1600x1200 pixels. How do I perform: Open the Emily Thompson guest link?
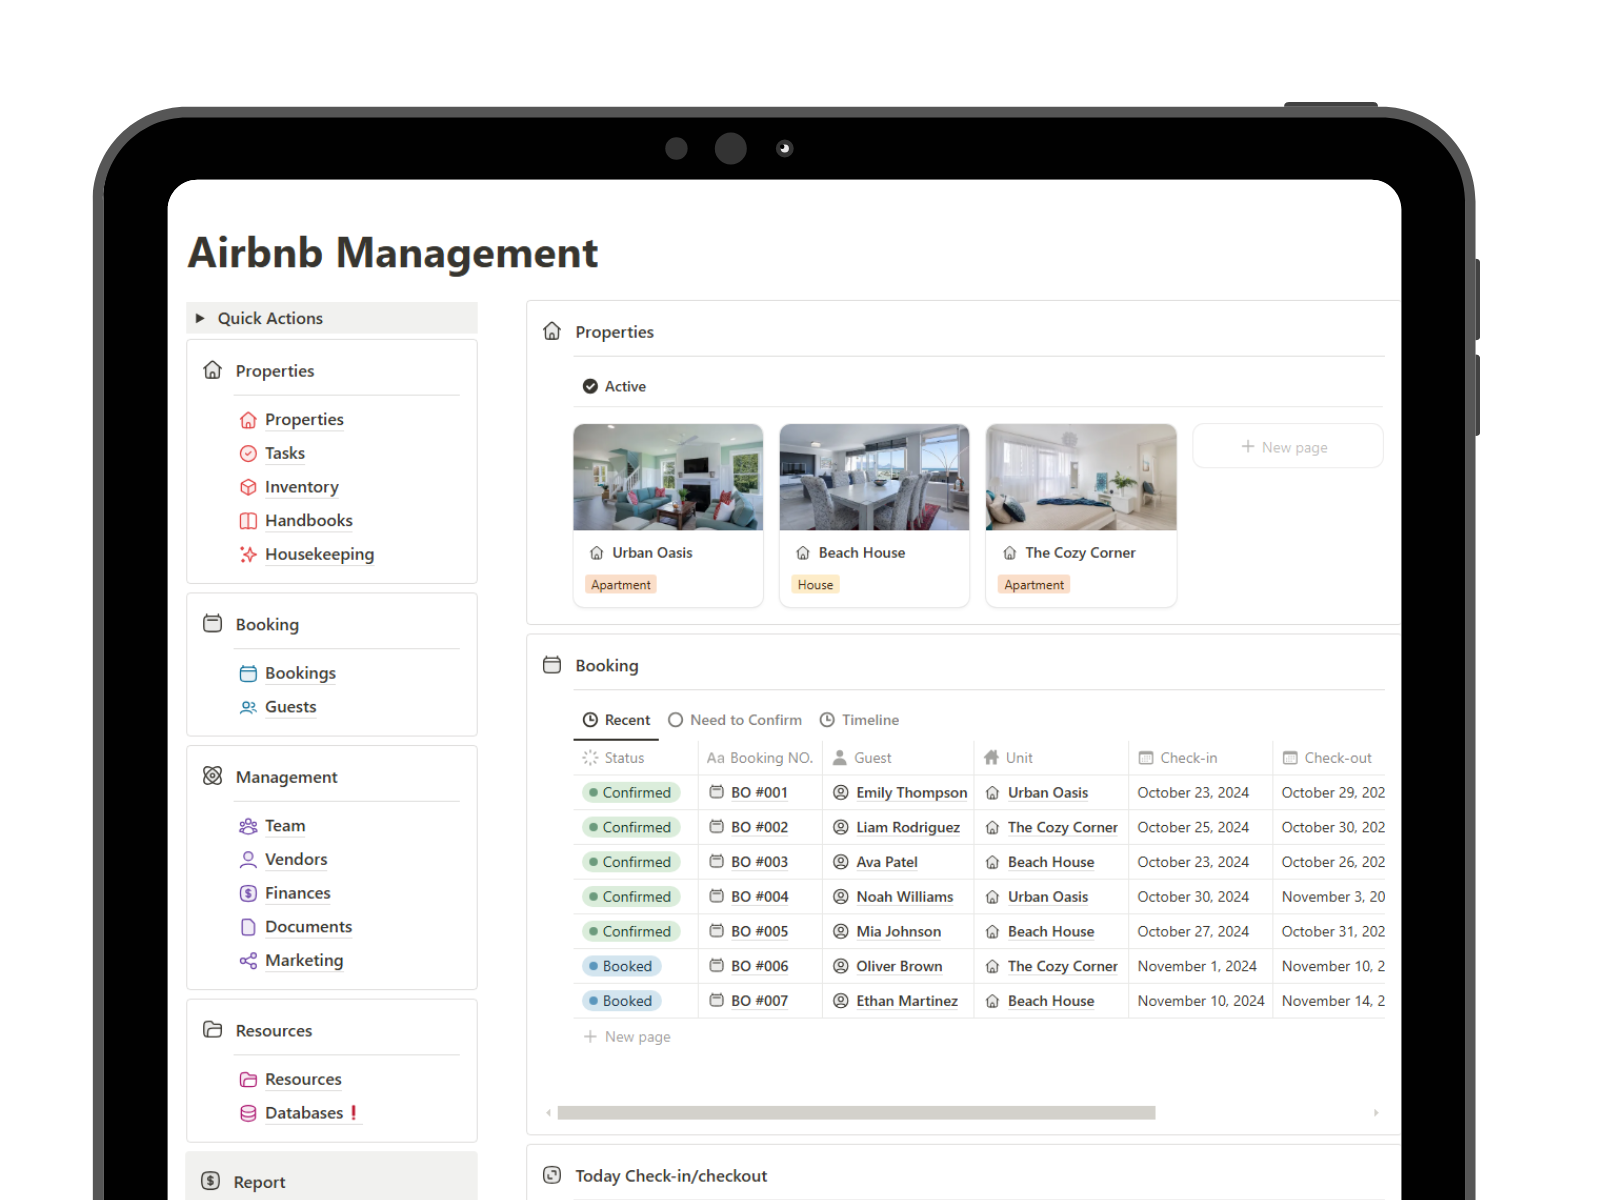pyautogui.click(x=911, y=793)
